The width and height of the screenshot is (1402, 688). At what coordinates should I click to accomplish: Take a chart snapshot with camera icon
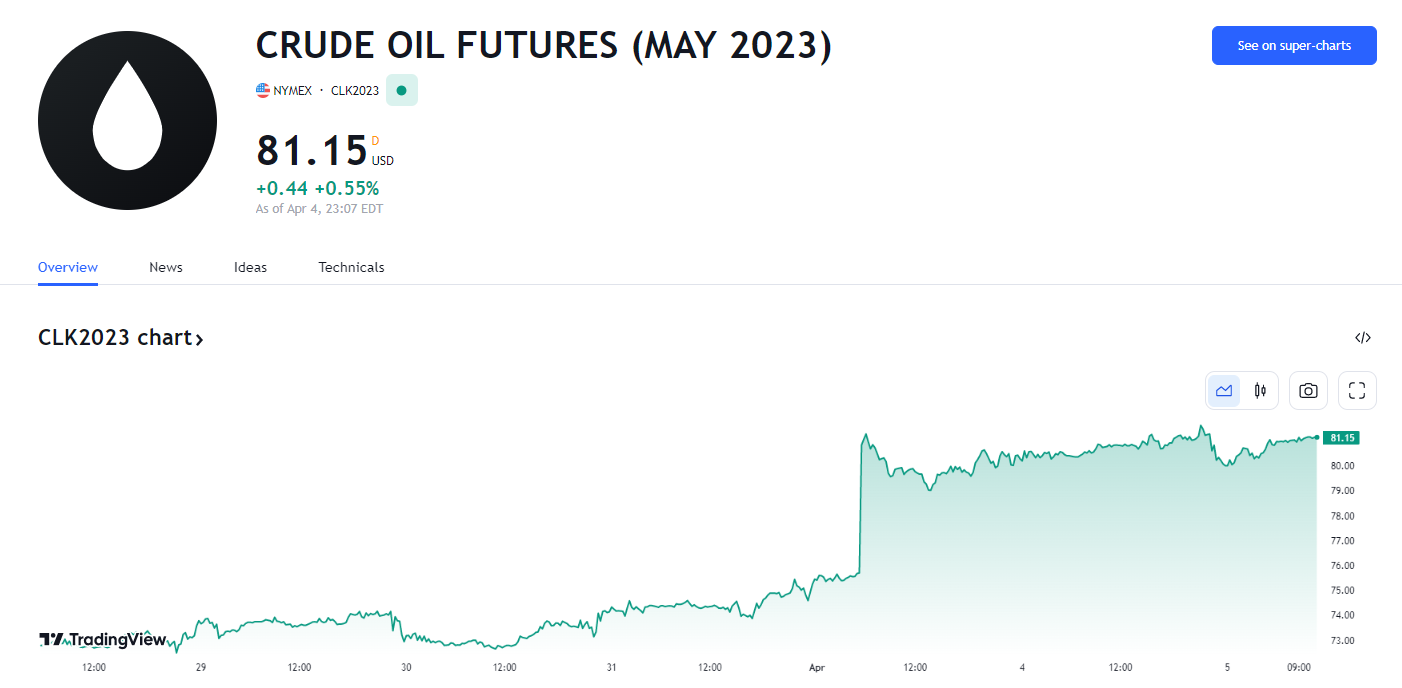click(x=1308, y=391)
